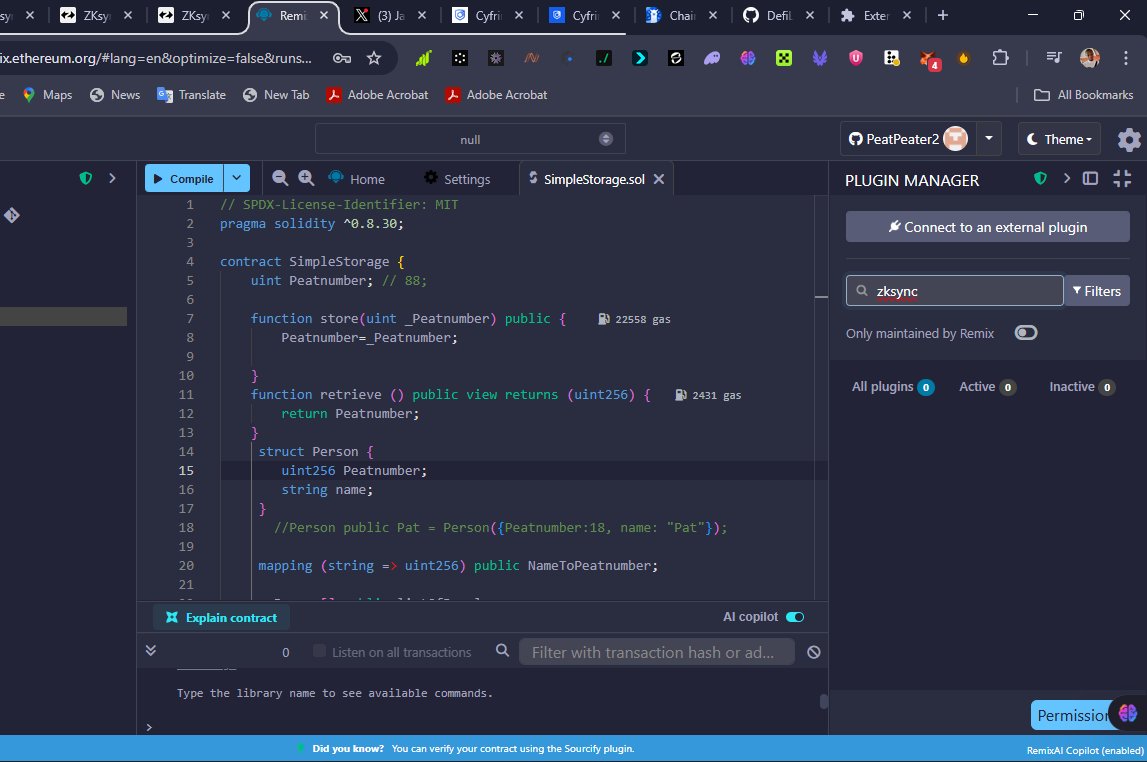Screen dimensions: 1147x762
Task: Open the Chrome three-dot menu
Action: point(1125,59)
